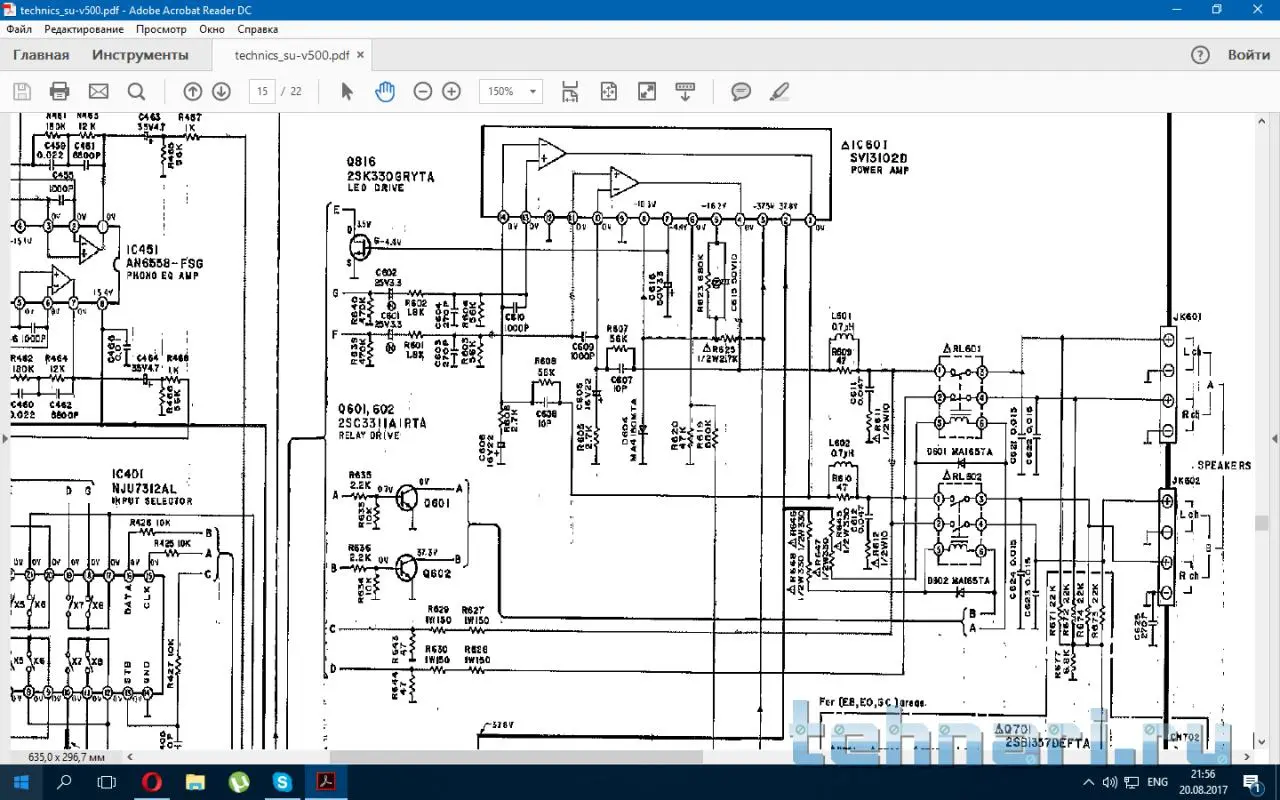Print the document using printer icon
This screenshot has width=1280, height=800.
[x=59, y=92]
